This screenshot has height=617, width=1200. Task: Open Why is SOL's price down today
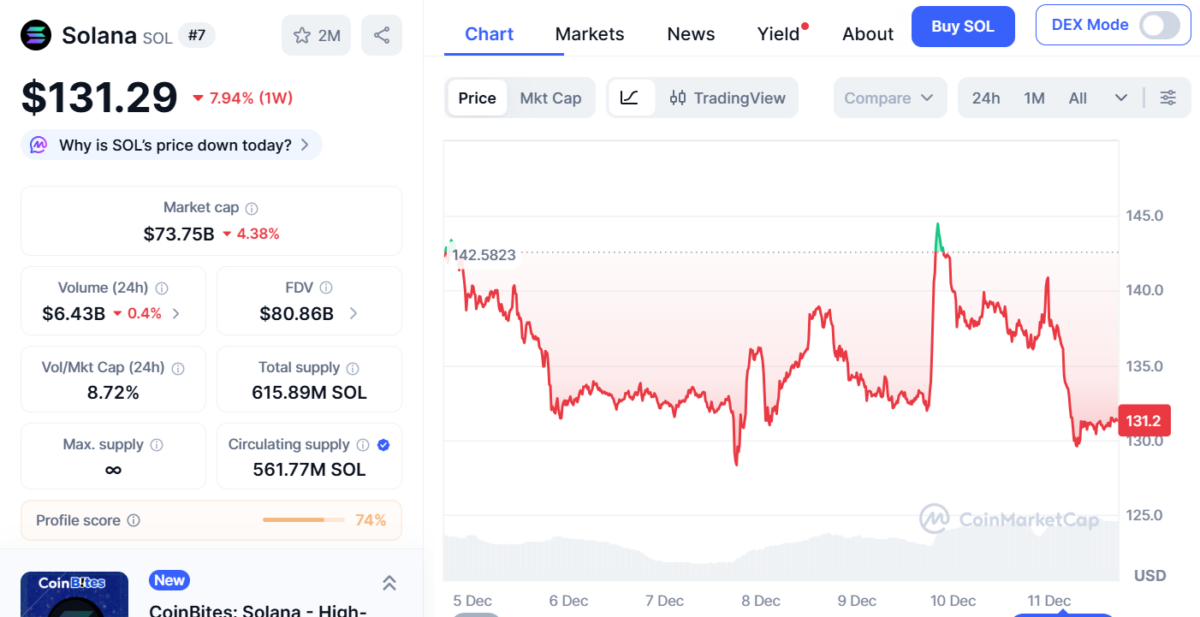point(171,145)
